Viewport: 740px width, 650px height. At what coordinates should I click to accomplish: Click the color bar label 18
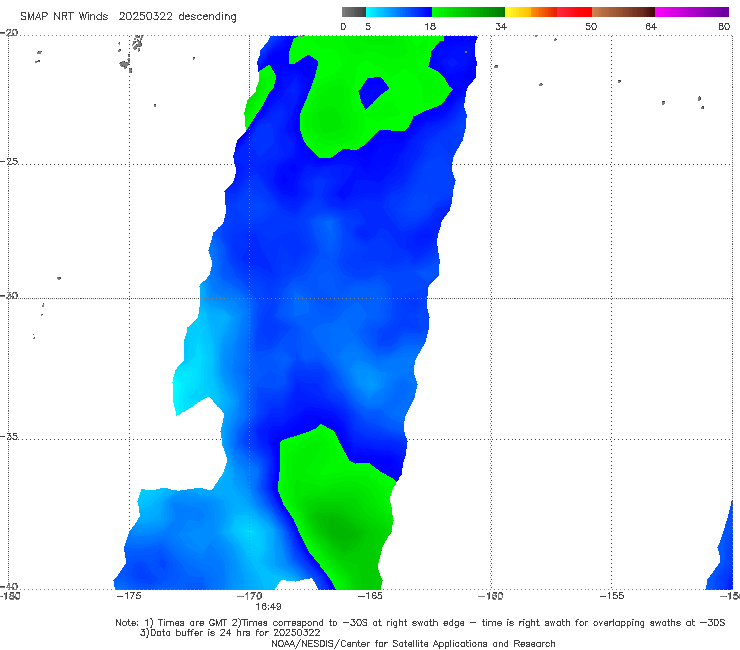pyautogui.click(x=430, y=27)
